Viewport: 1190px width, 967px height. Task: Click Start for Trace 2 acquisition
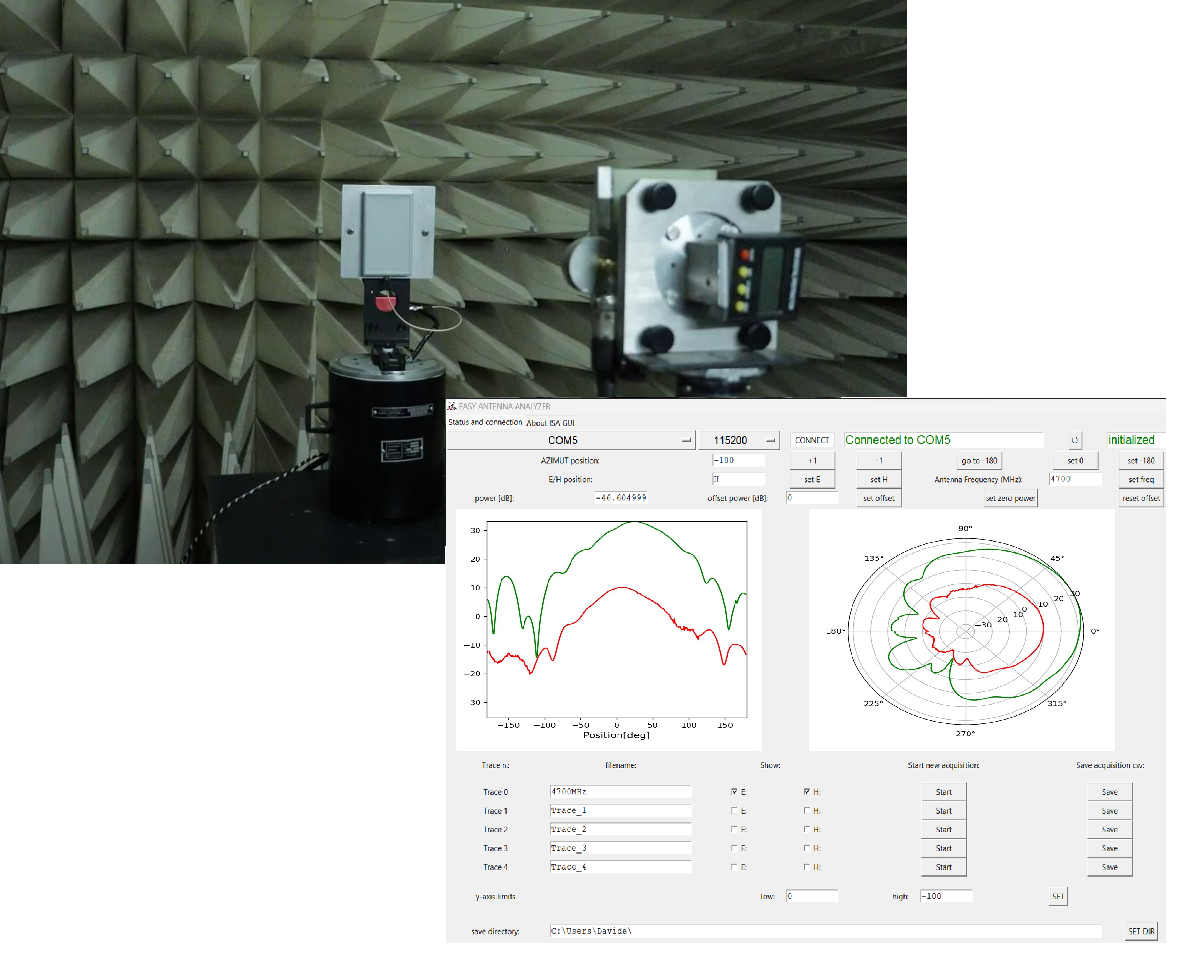(x=943, y=830)
